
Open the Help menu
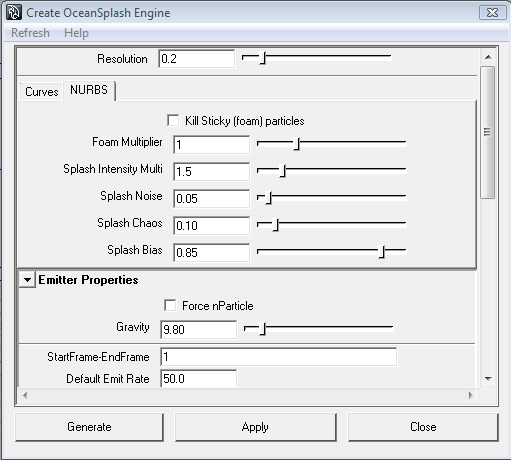tap(76, 33)
